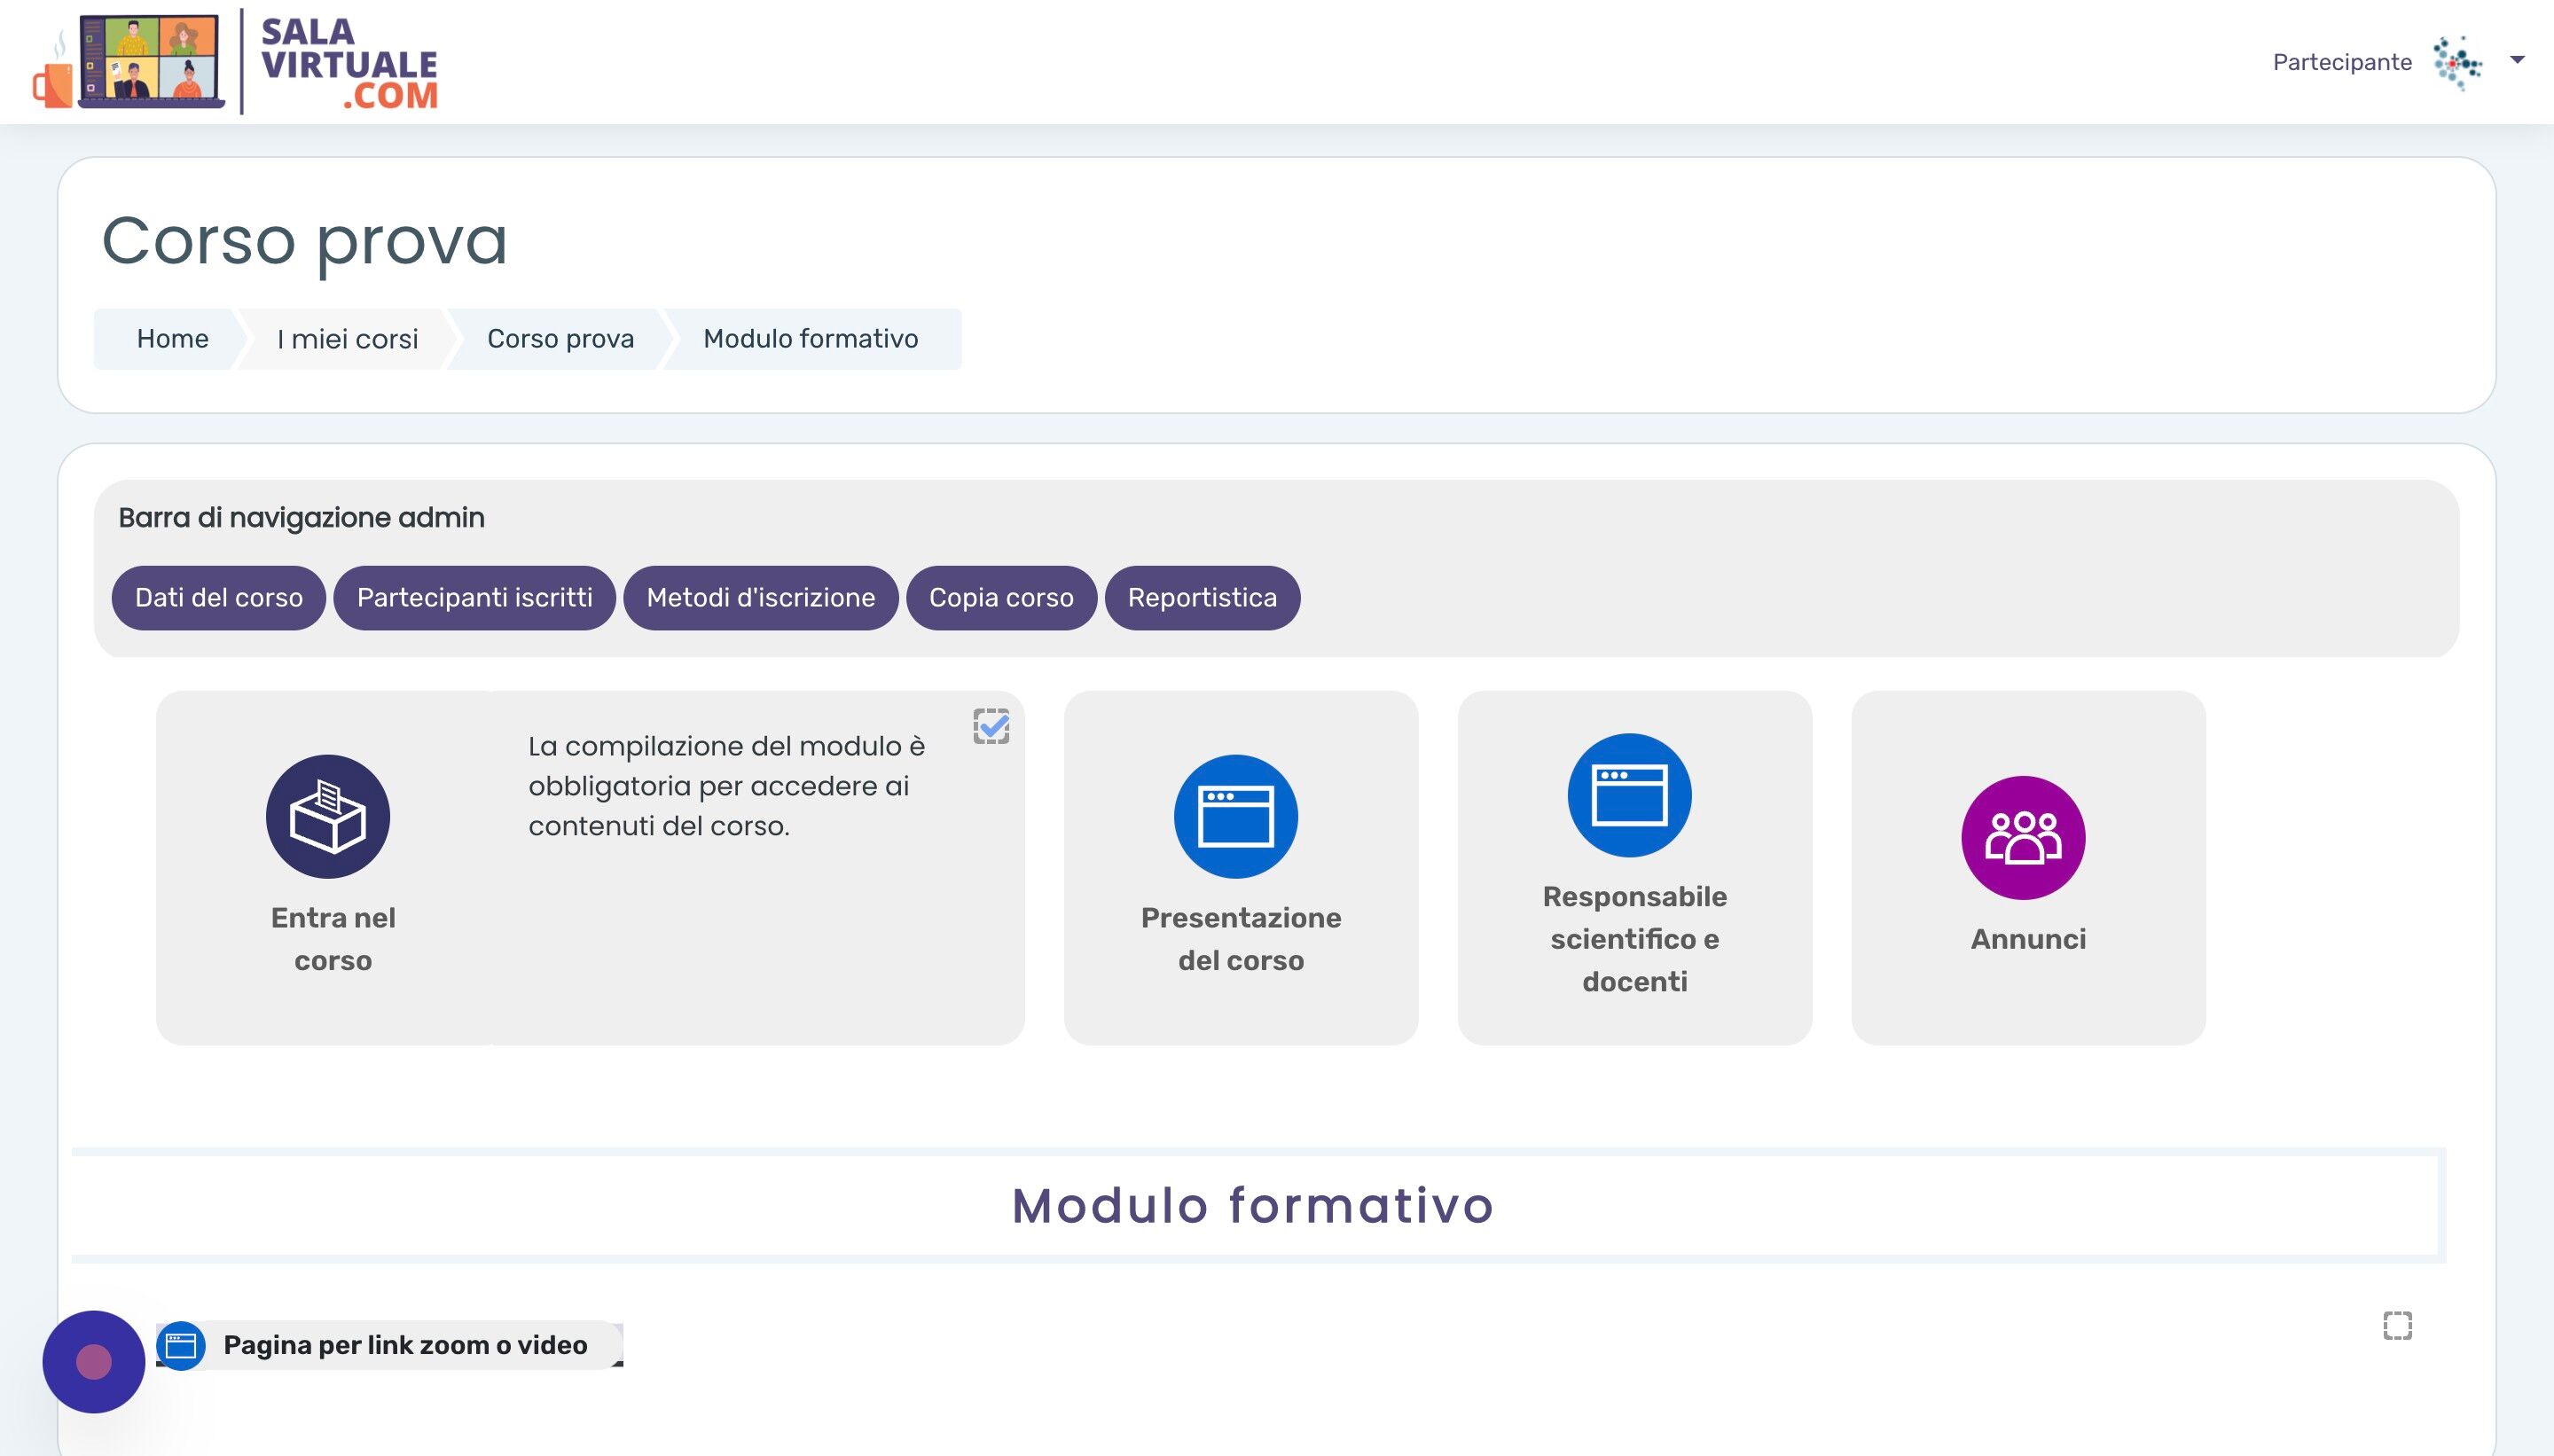The image size is (2554, 1456).
Task: Toggle completion checkbox for Pagina per link zoom
Action: click(x=2397, y=1326)
